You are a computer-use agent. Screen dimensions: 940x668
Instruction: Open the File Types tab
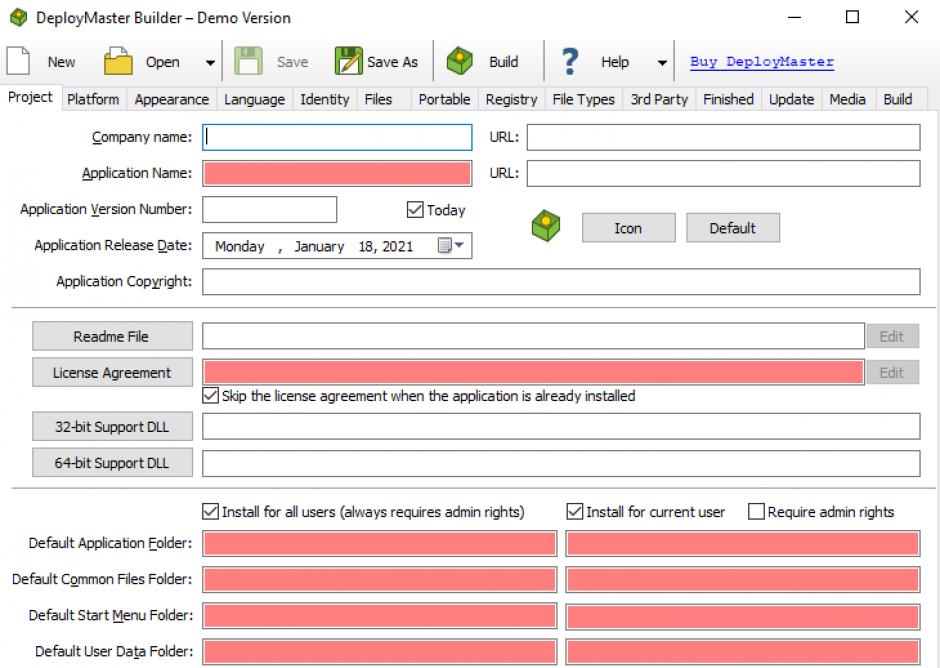tap(583, 99)
